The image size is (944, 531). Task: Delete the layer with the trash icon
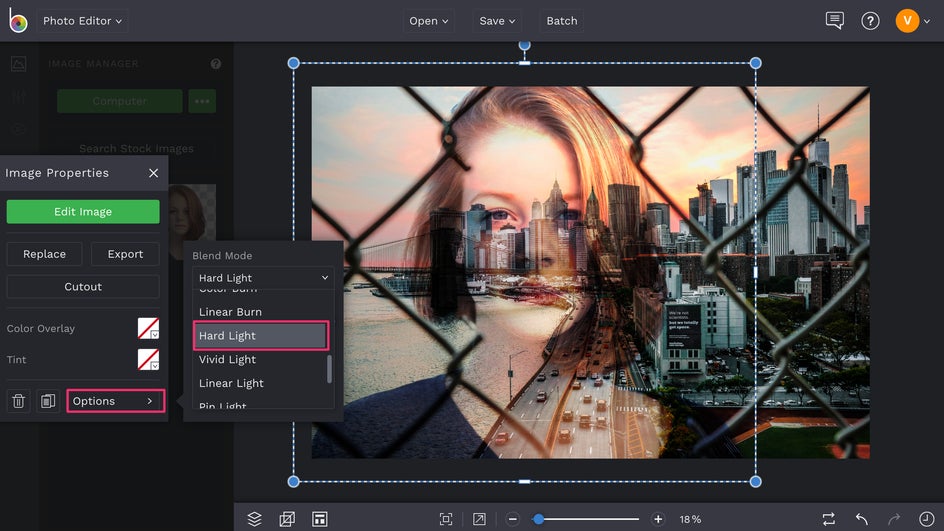19,401
